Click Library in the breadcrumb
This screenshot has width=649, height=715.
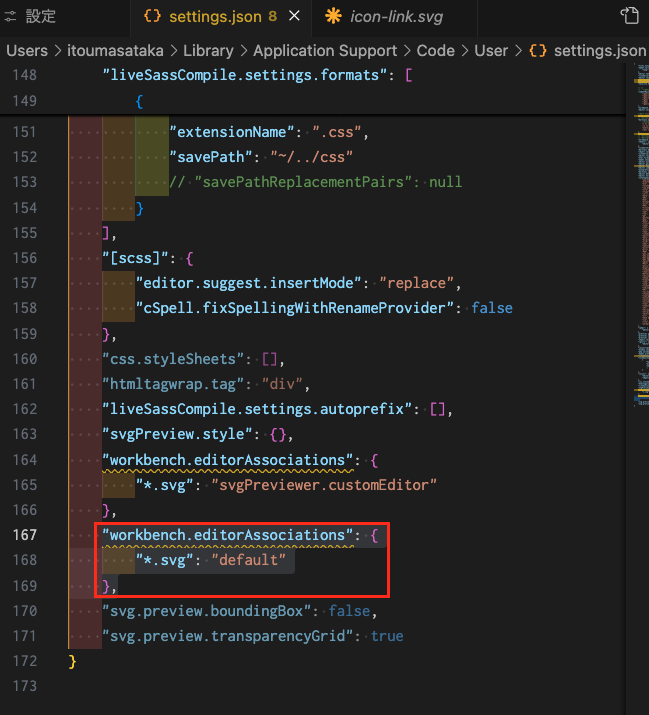point(208,51)
